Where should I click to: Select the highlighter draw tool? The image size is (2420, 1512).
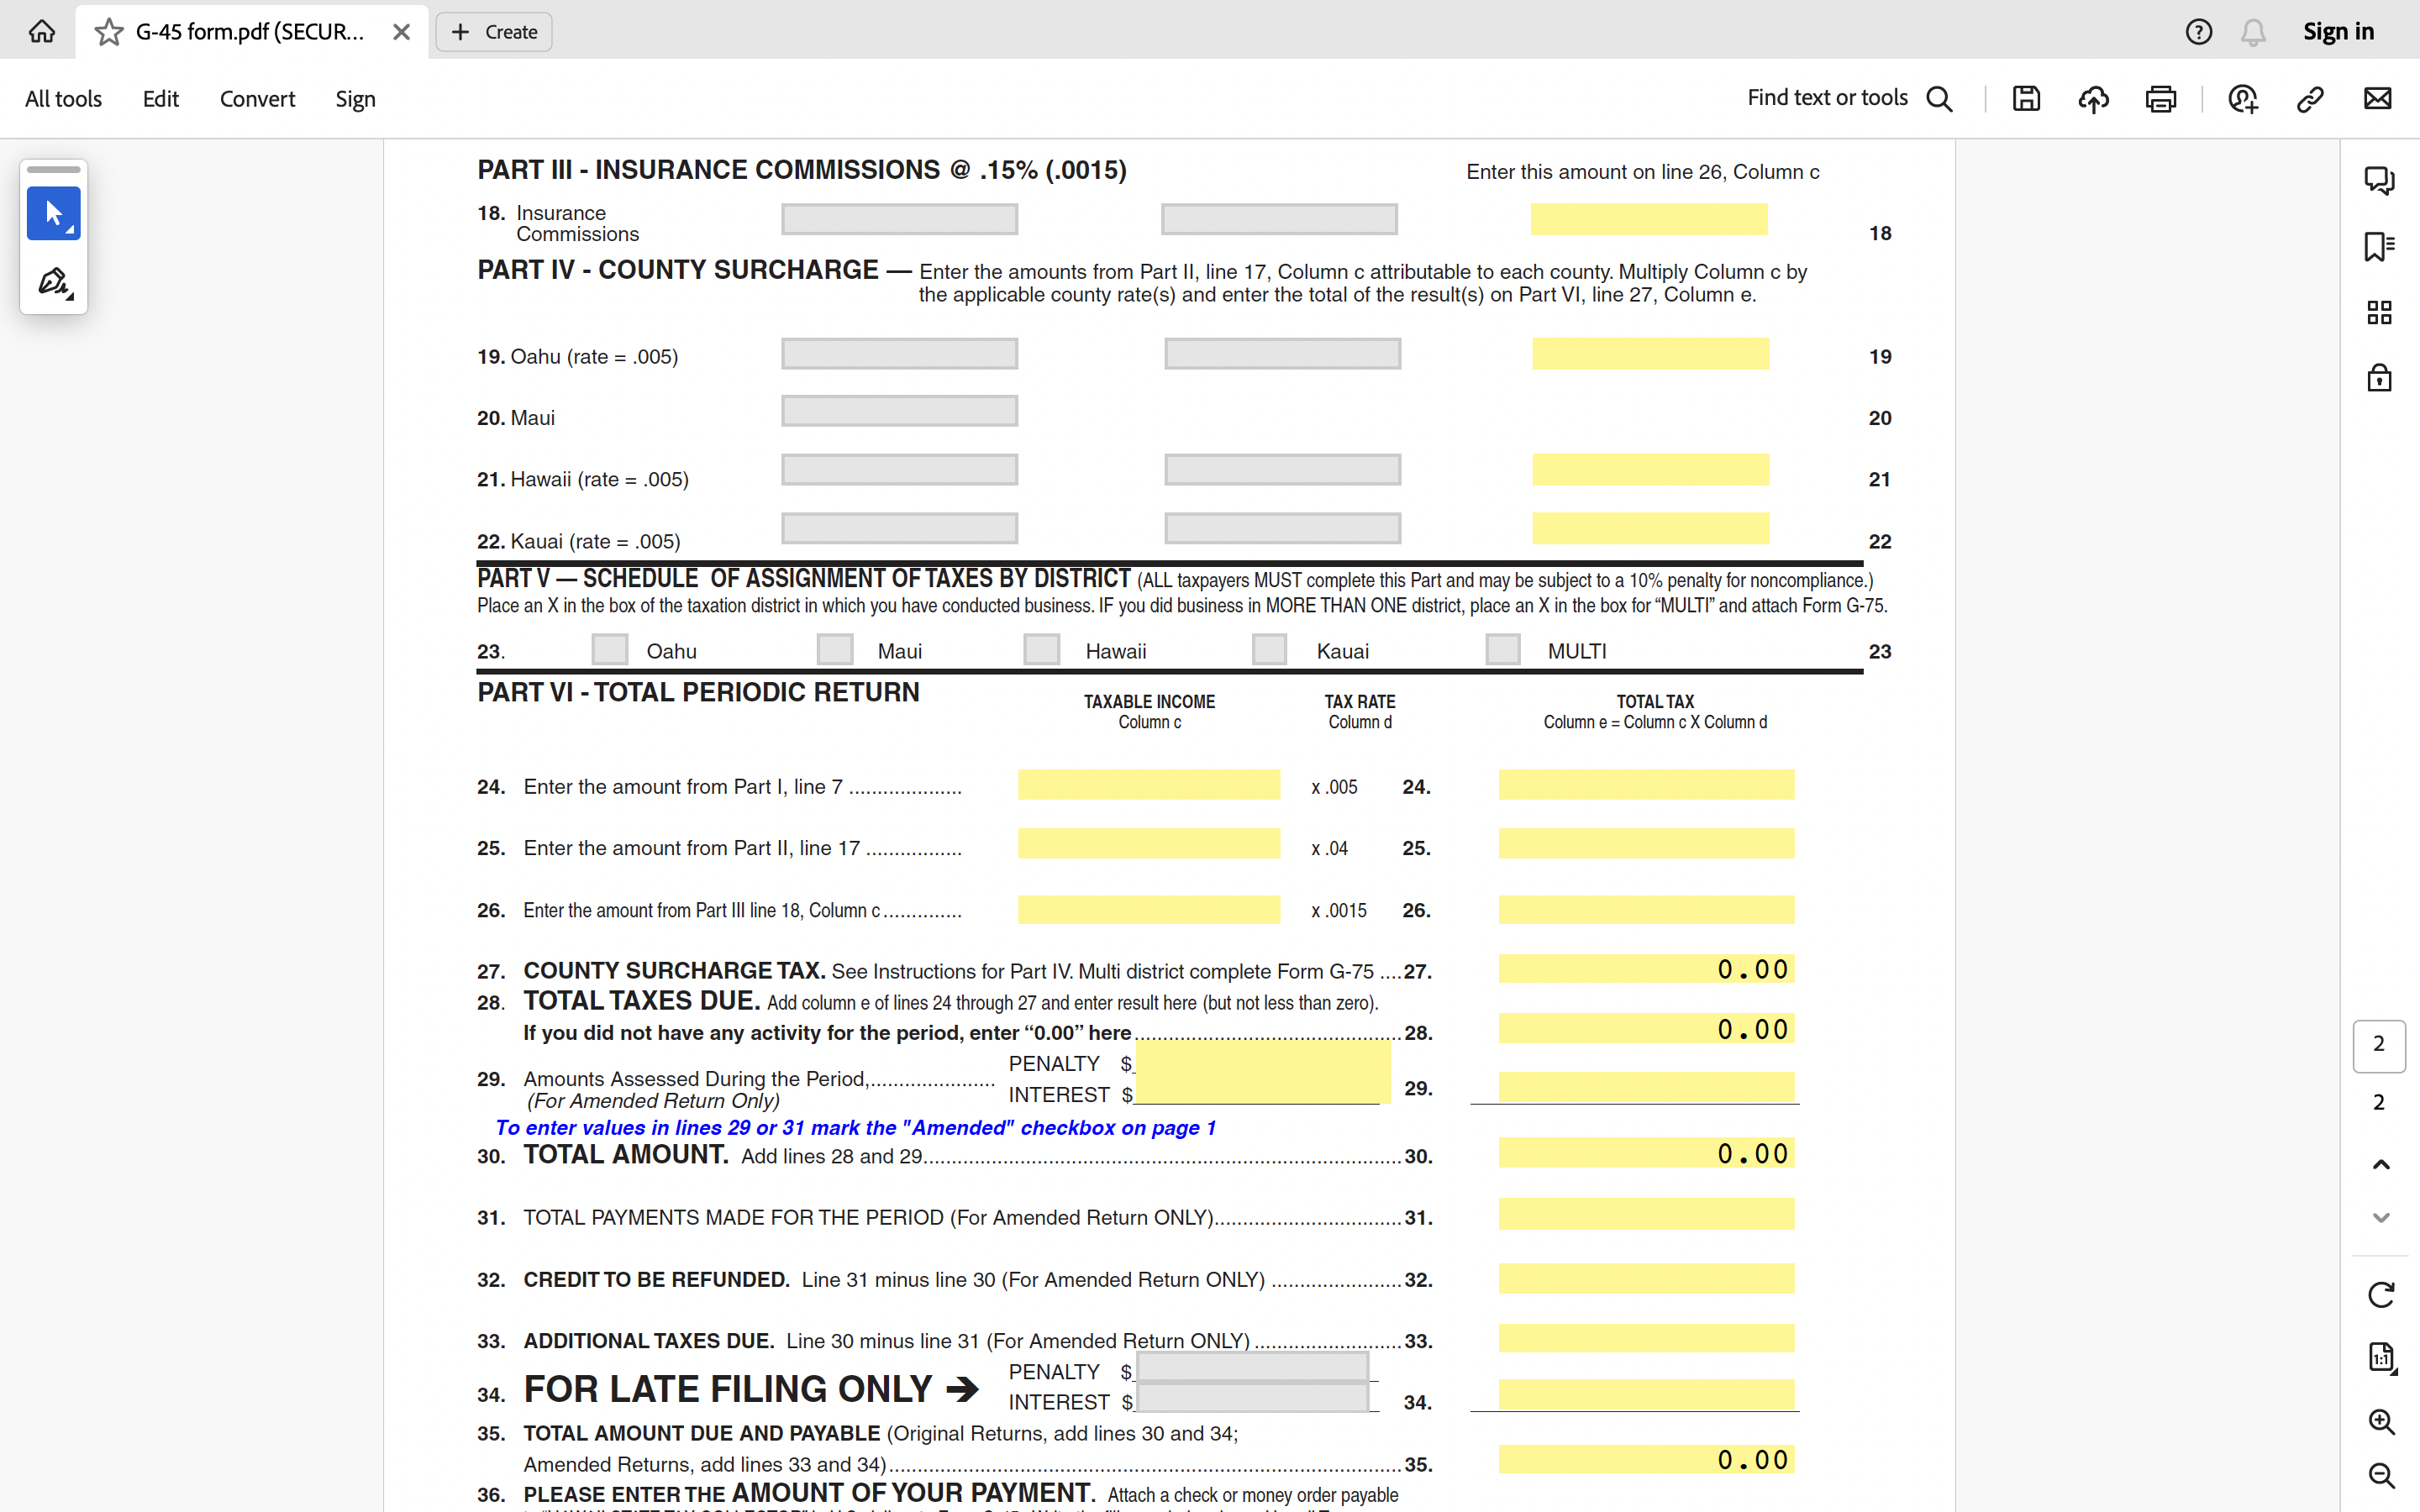tap(53, 282)
